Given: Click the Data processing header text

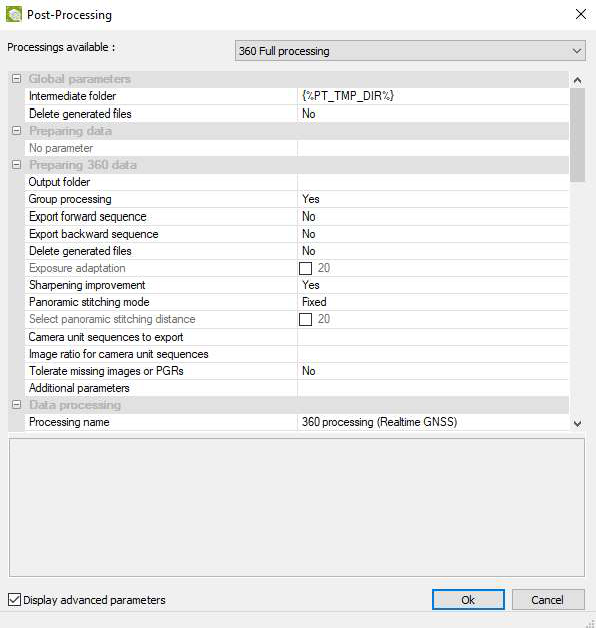Looking at the screenshot, I should [74, 405].
